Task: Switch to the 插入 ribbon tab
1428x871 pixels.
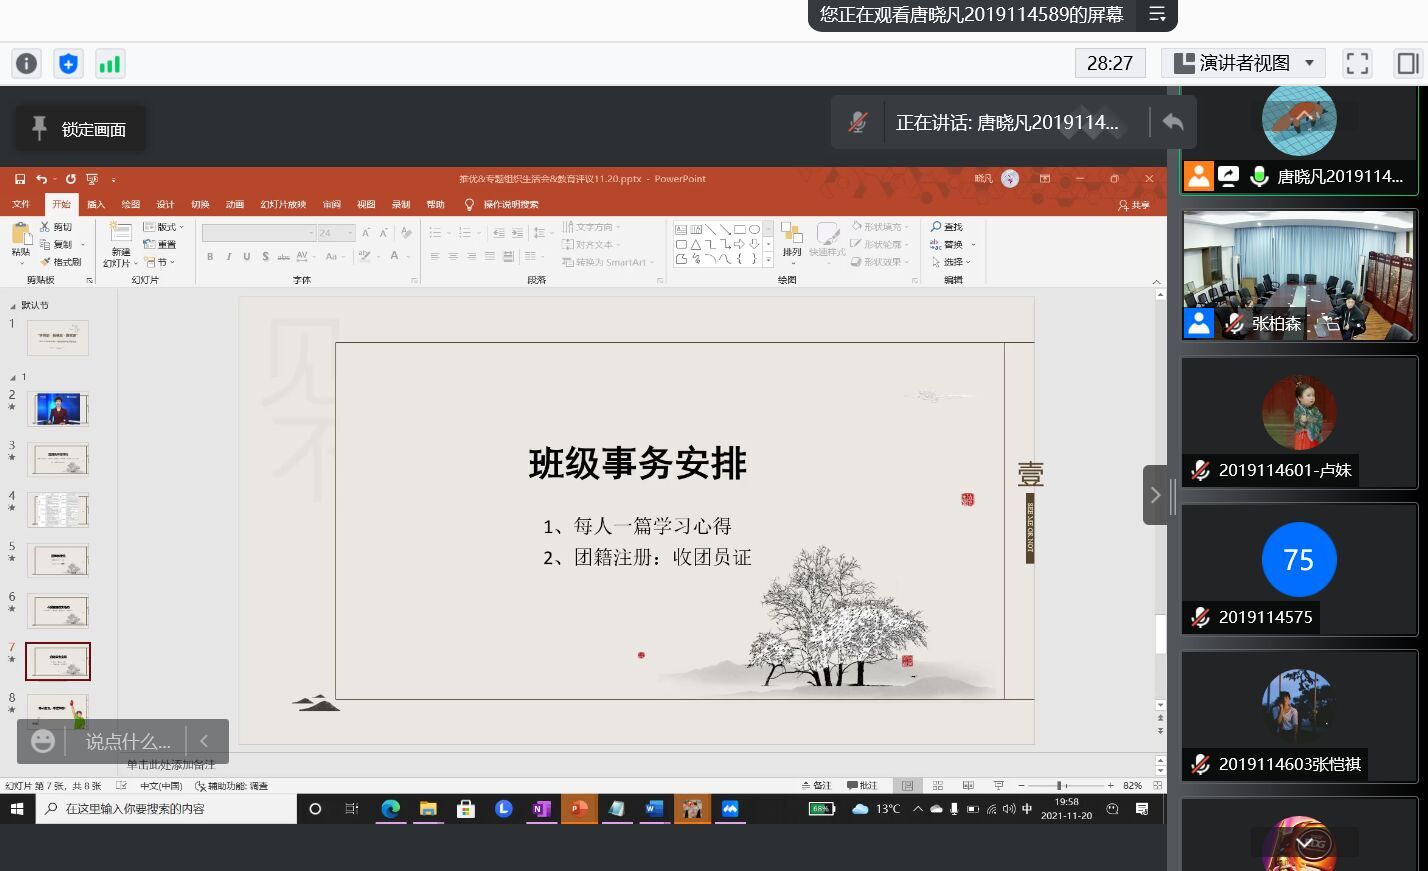Action: click(96, 204)
